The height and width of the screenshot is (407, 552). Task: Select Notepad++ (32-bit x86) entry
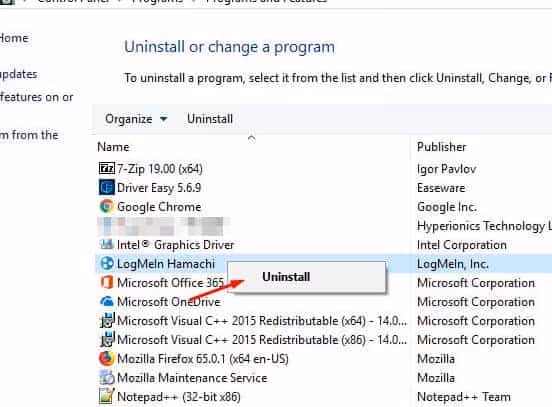coord(178,397)
